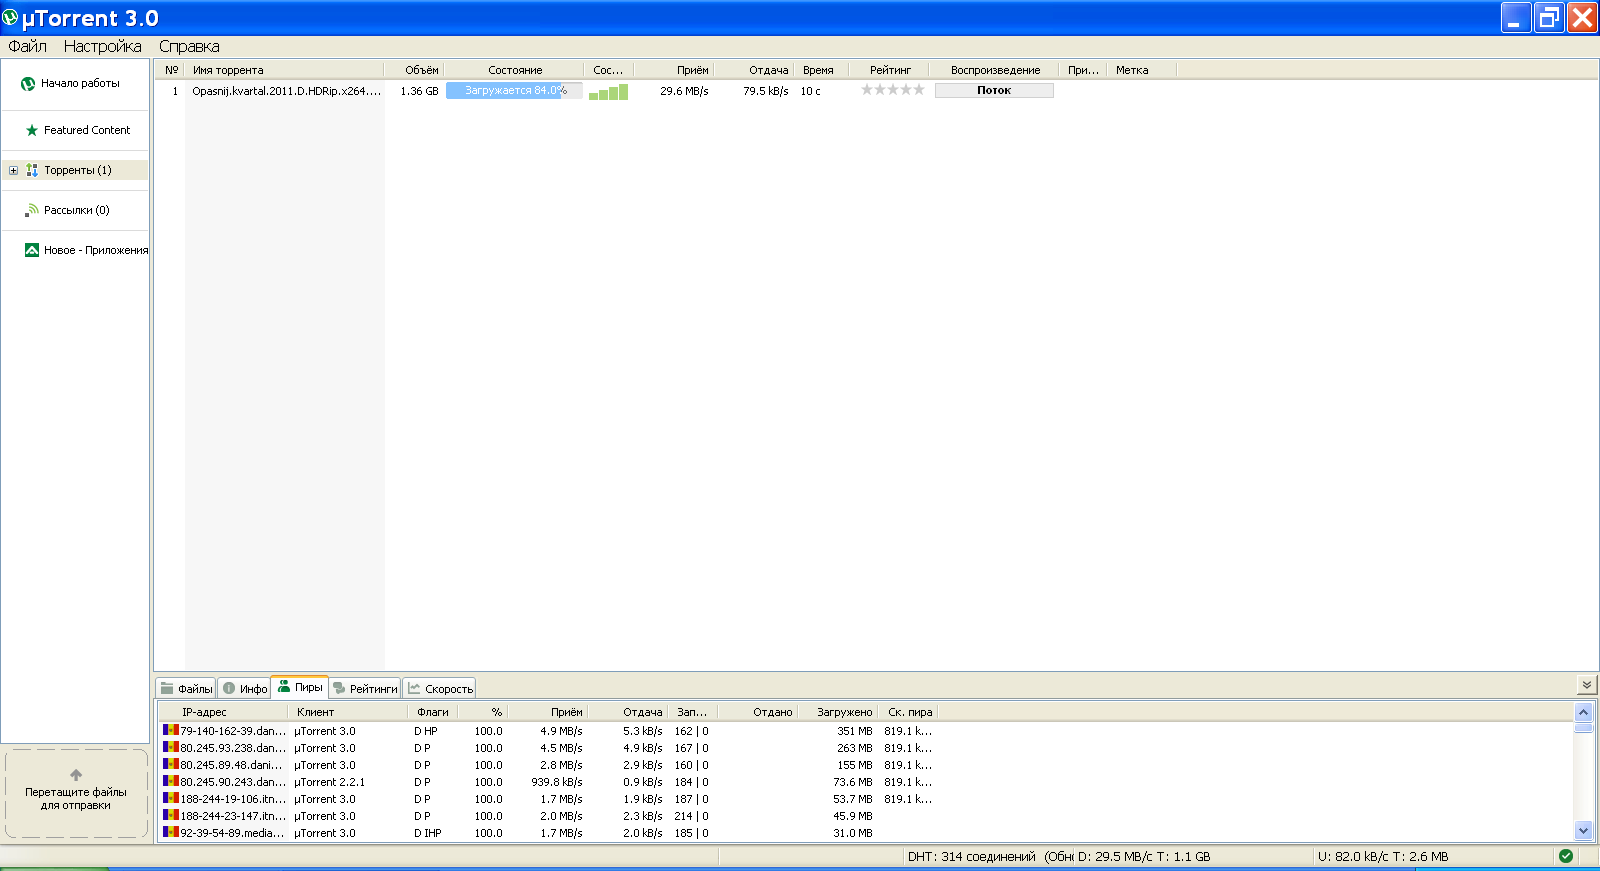Sort torrents by Время column

tap(820, 70)
